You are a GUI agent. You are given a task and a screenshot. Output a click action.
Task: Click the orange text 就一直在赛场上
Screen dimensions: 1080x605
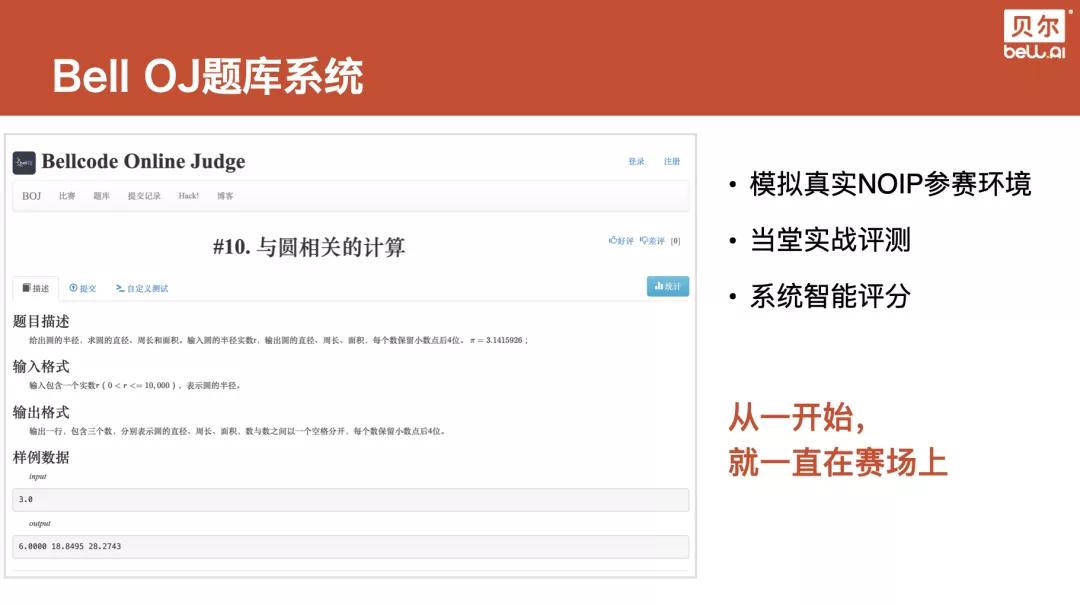click(838, 462)
